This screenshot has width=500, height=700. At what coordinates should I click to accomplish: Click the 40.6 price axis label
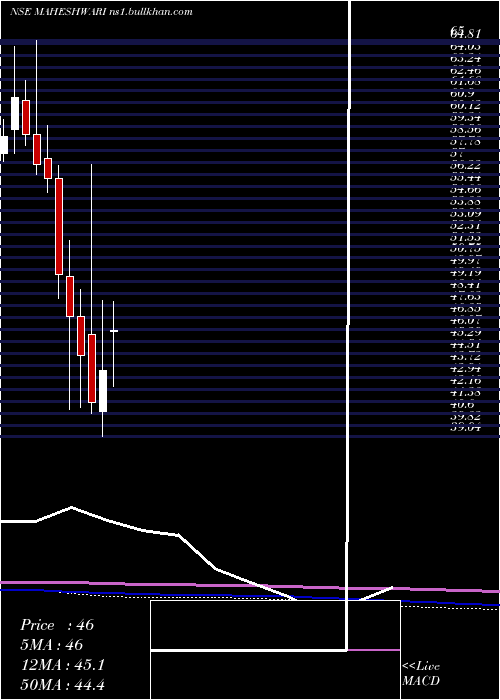[462, 404]
